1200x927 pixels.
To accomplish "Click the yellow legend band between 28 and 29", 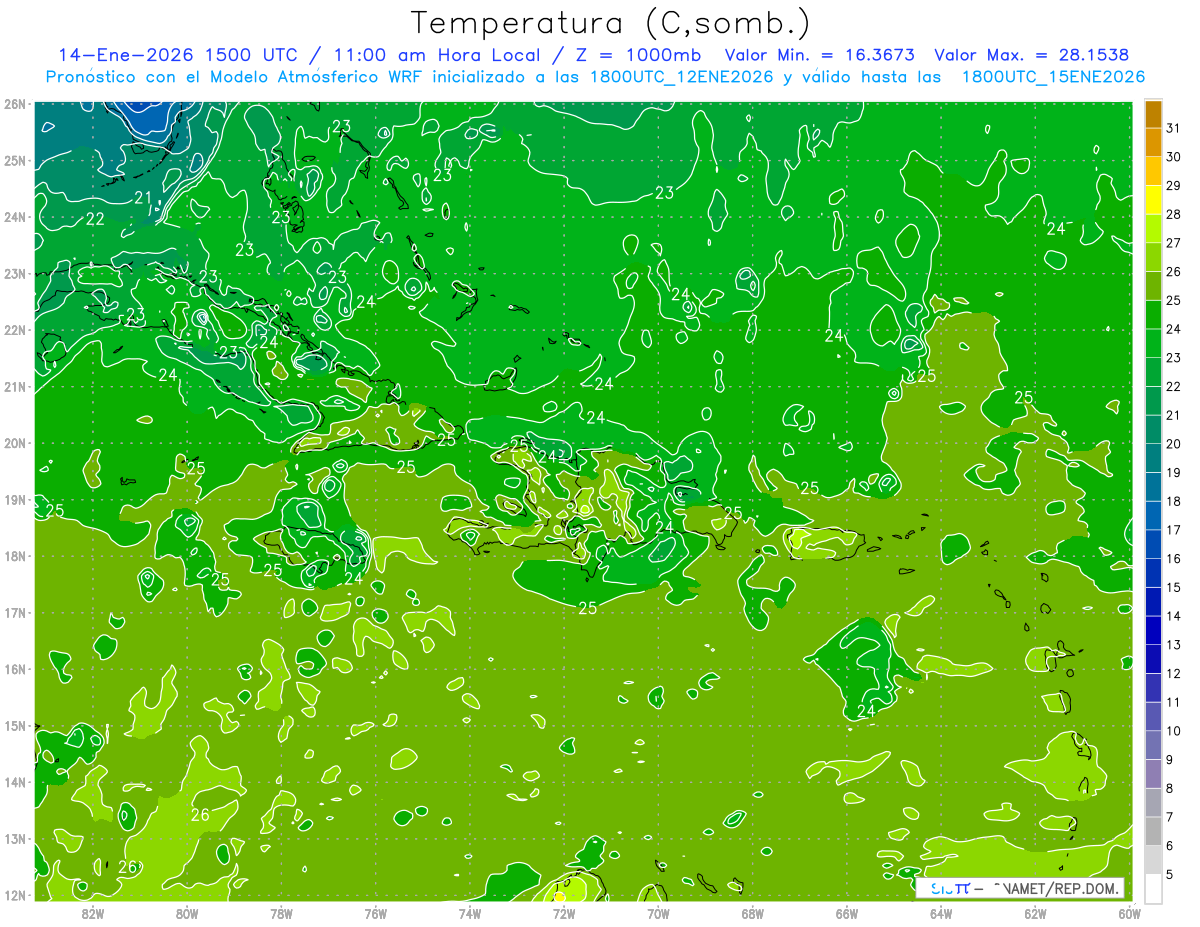I will point(1153,200).
